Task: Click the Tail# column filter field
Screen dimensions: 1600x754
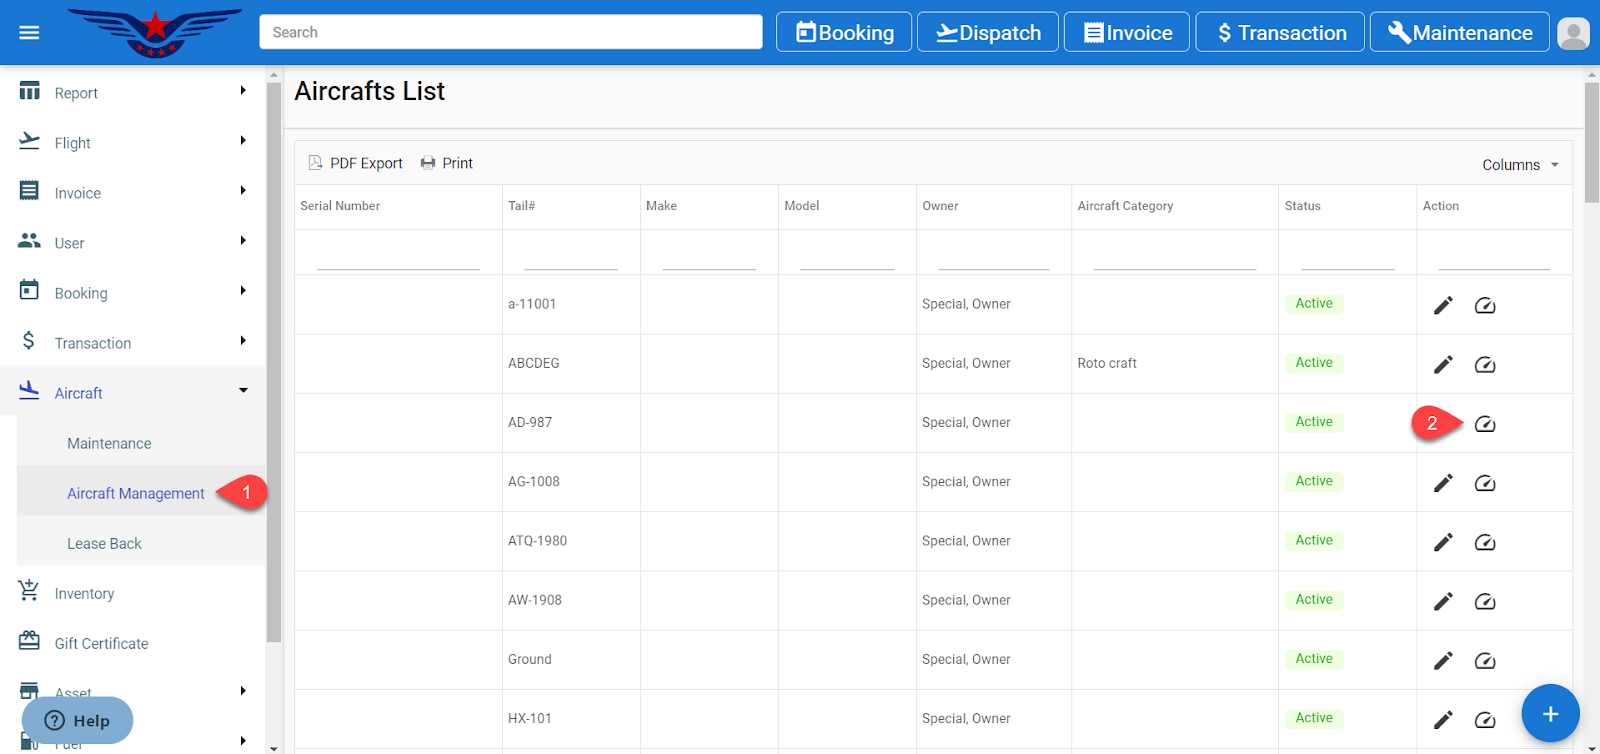Action: point(570,256)
